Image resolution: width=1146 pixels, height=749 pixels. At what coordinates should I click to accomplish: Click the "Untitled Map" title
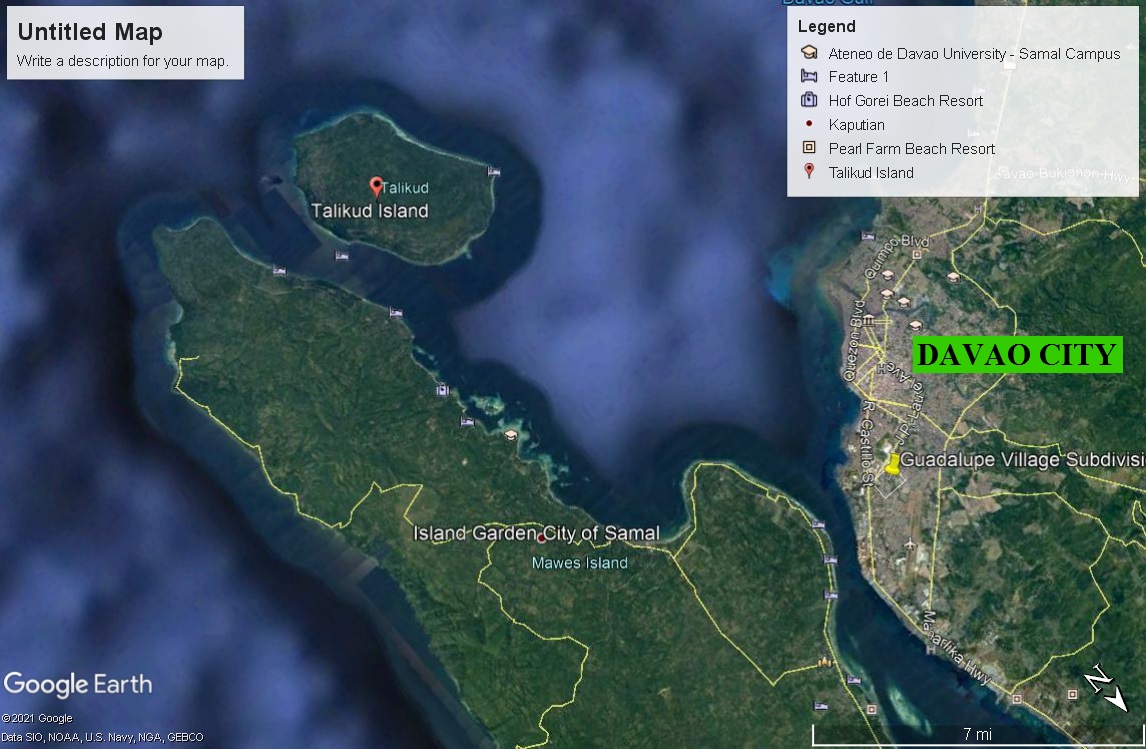tap(90, 32)
